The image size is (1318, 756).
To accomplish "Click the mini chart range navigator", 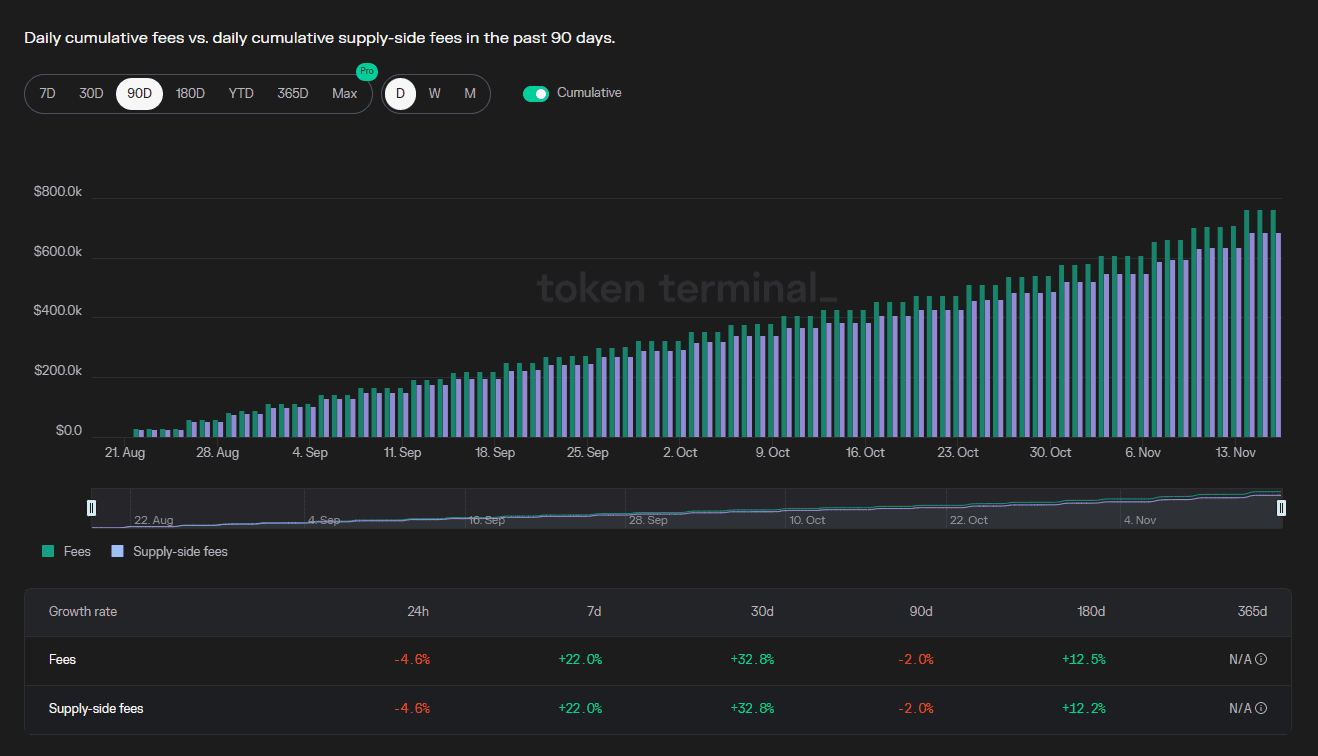I will 686,508.
